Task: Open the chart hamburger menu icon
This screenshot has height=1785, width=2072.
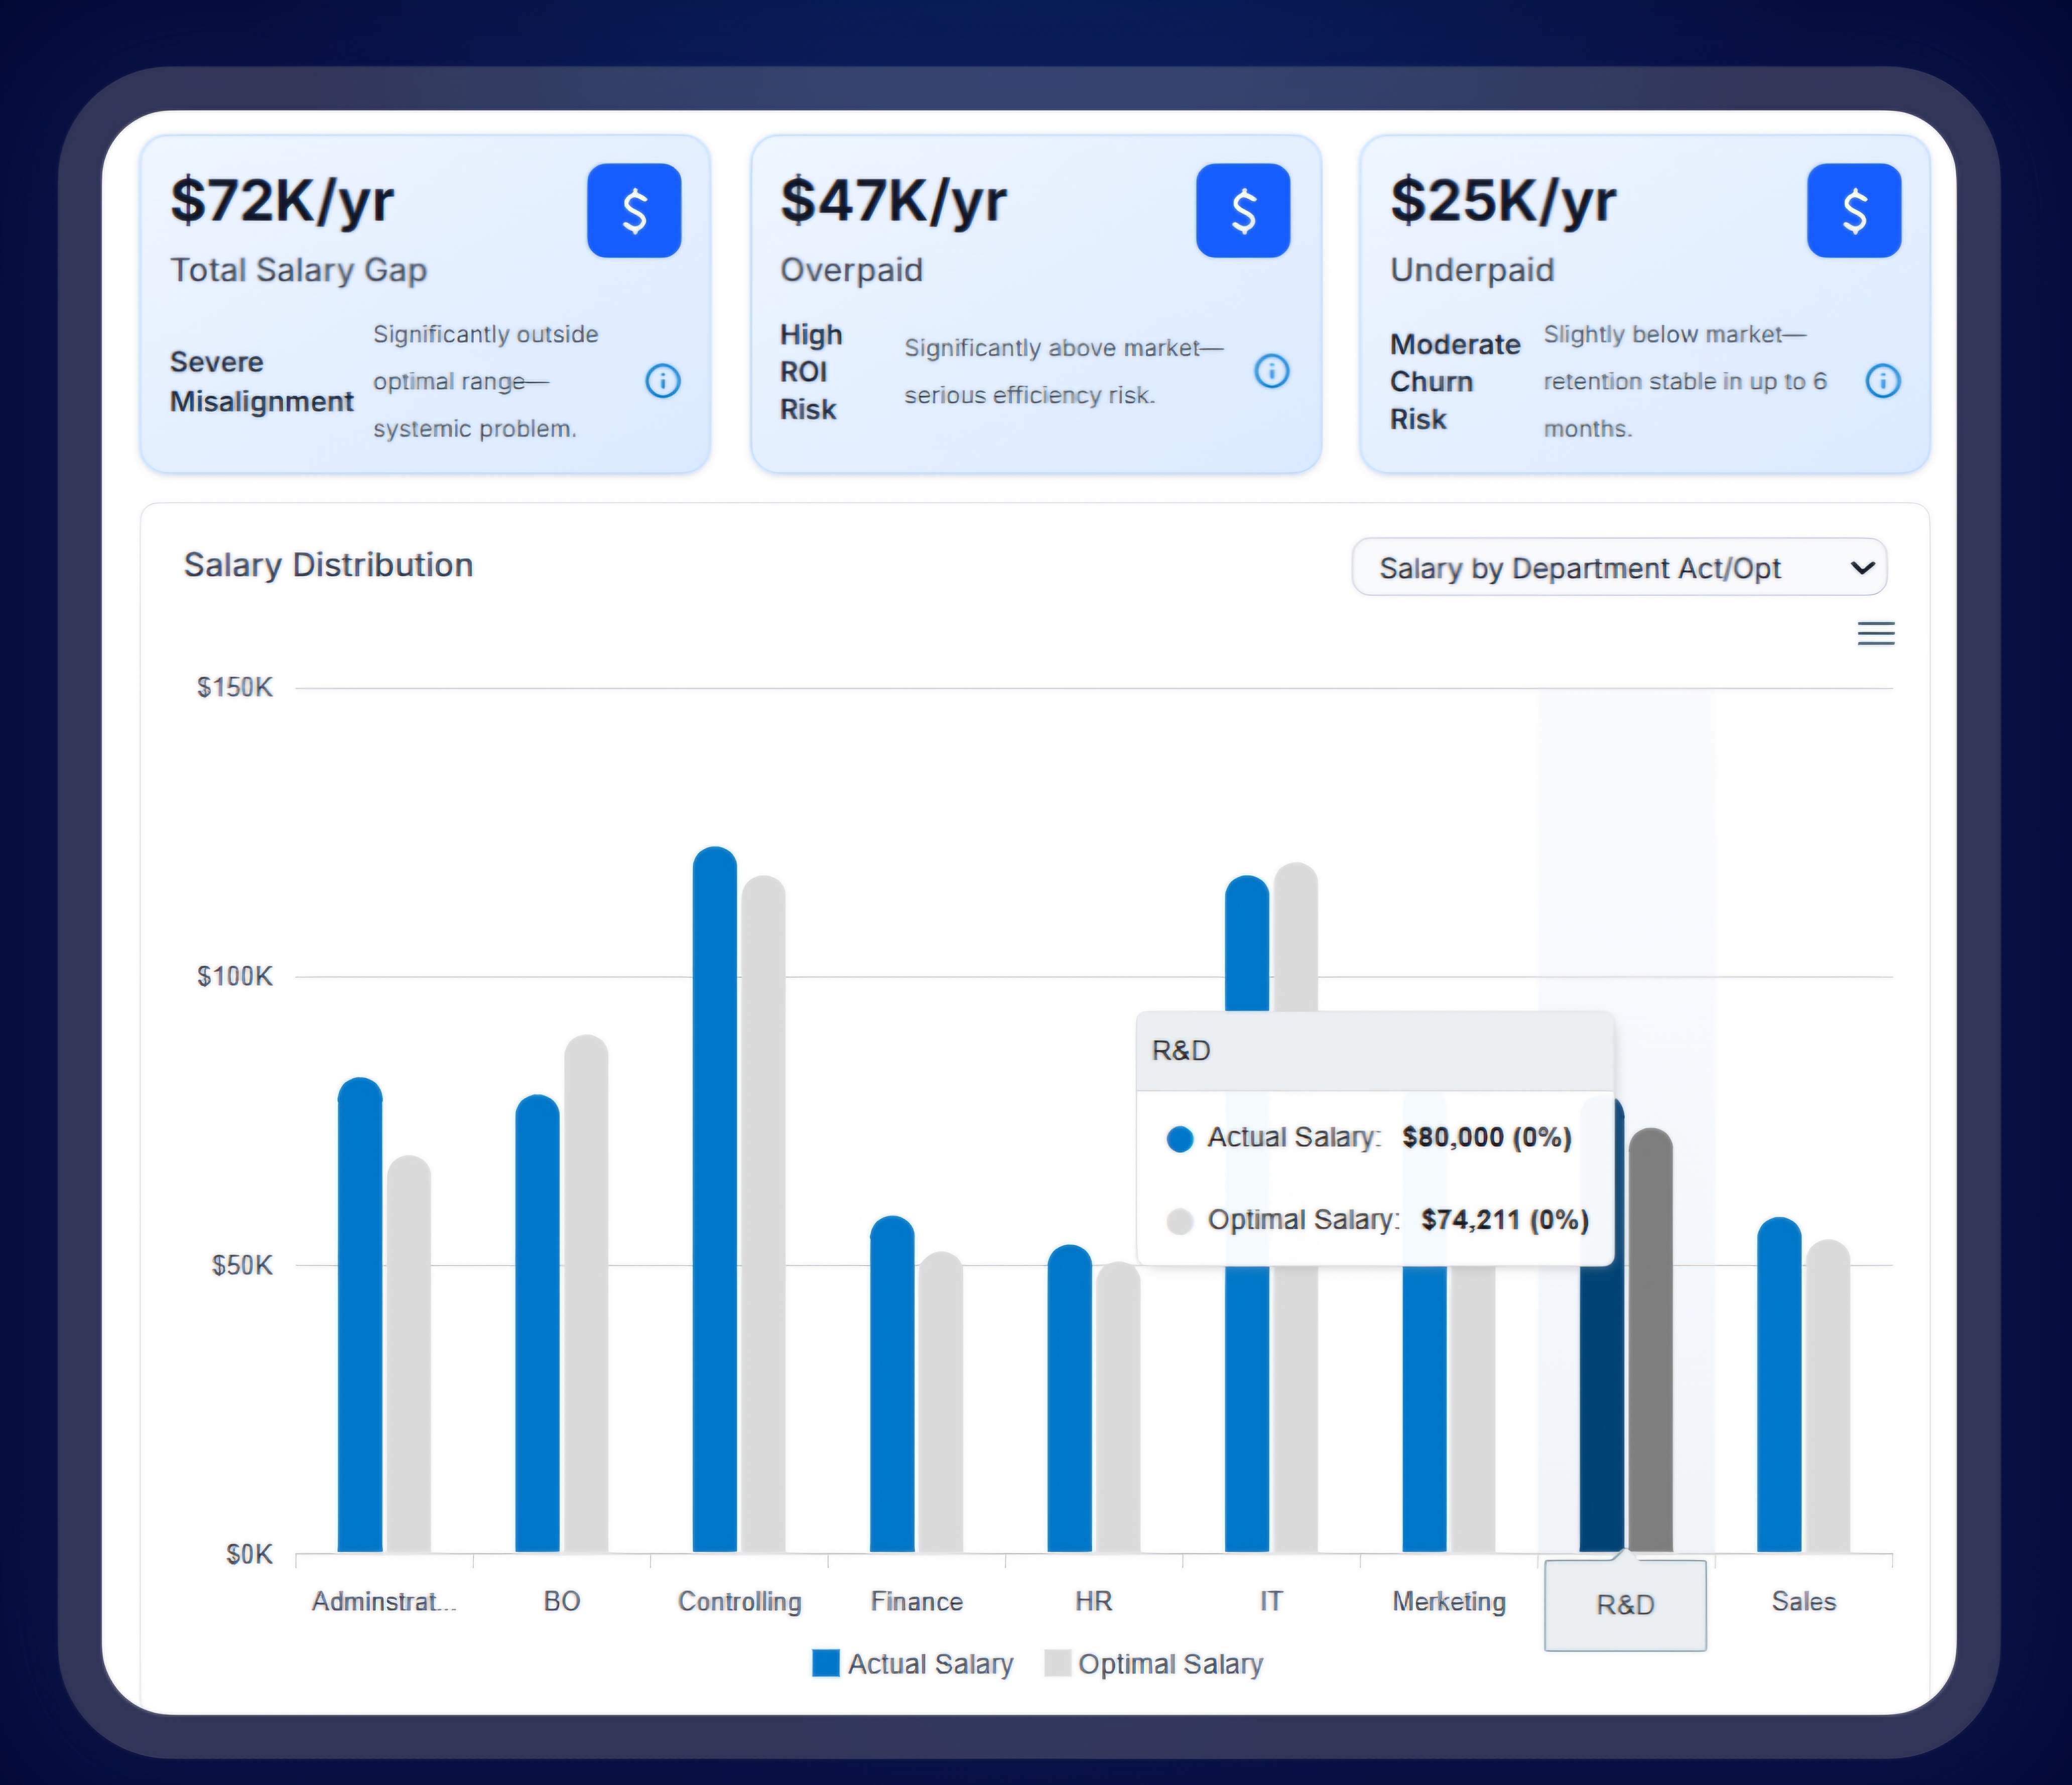Action: tap(1875, 634)
